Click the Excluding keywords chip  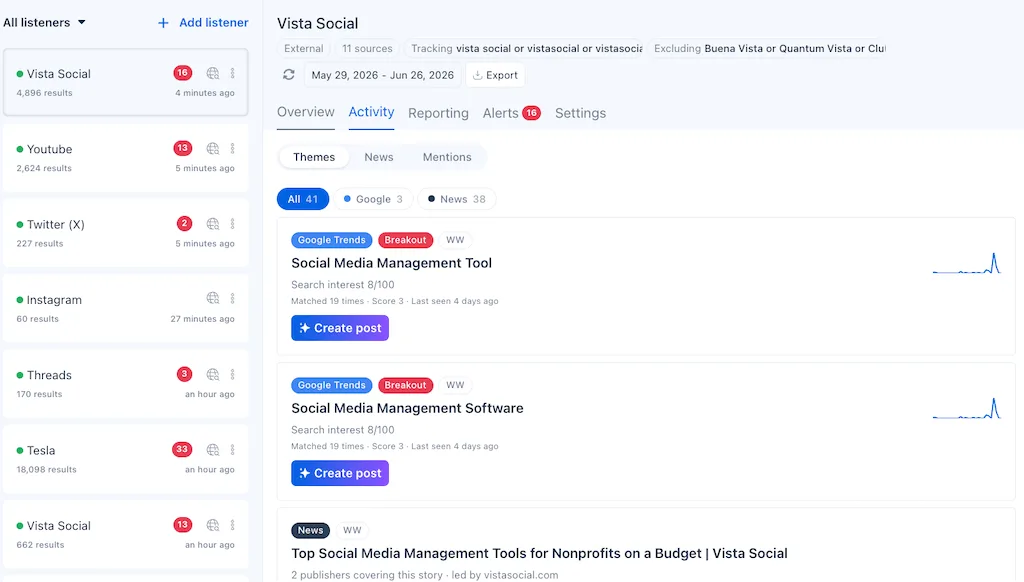[x=769, y=48]
